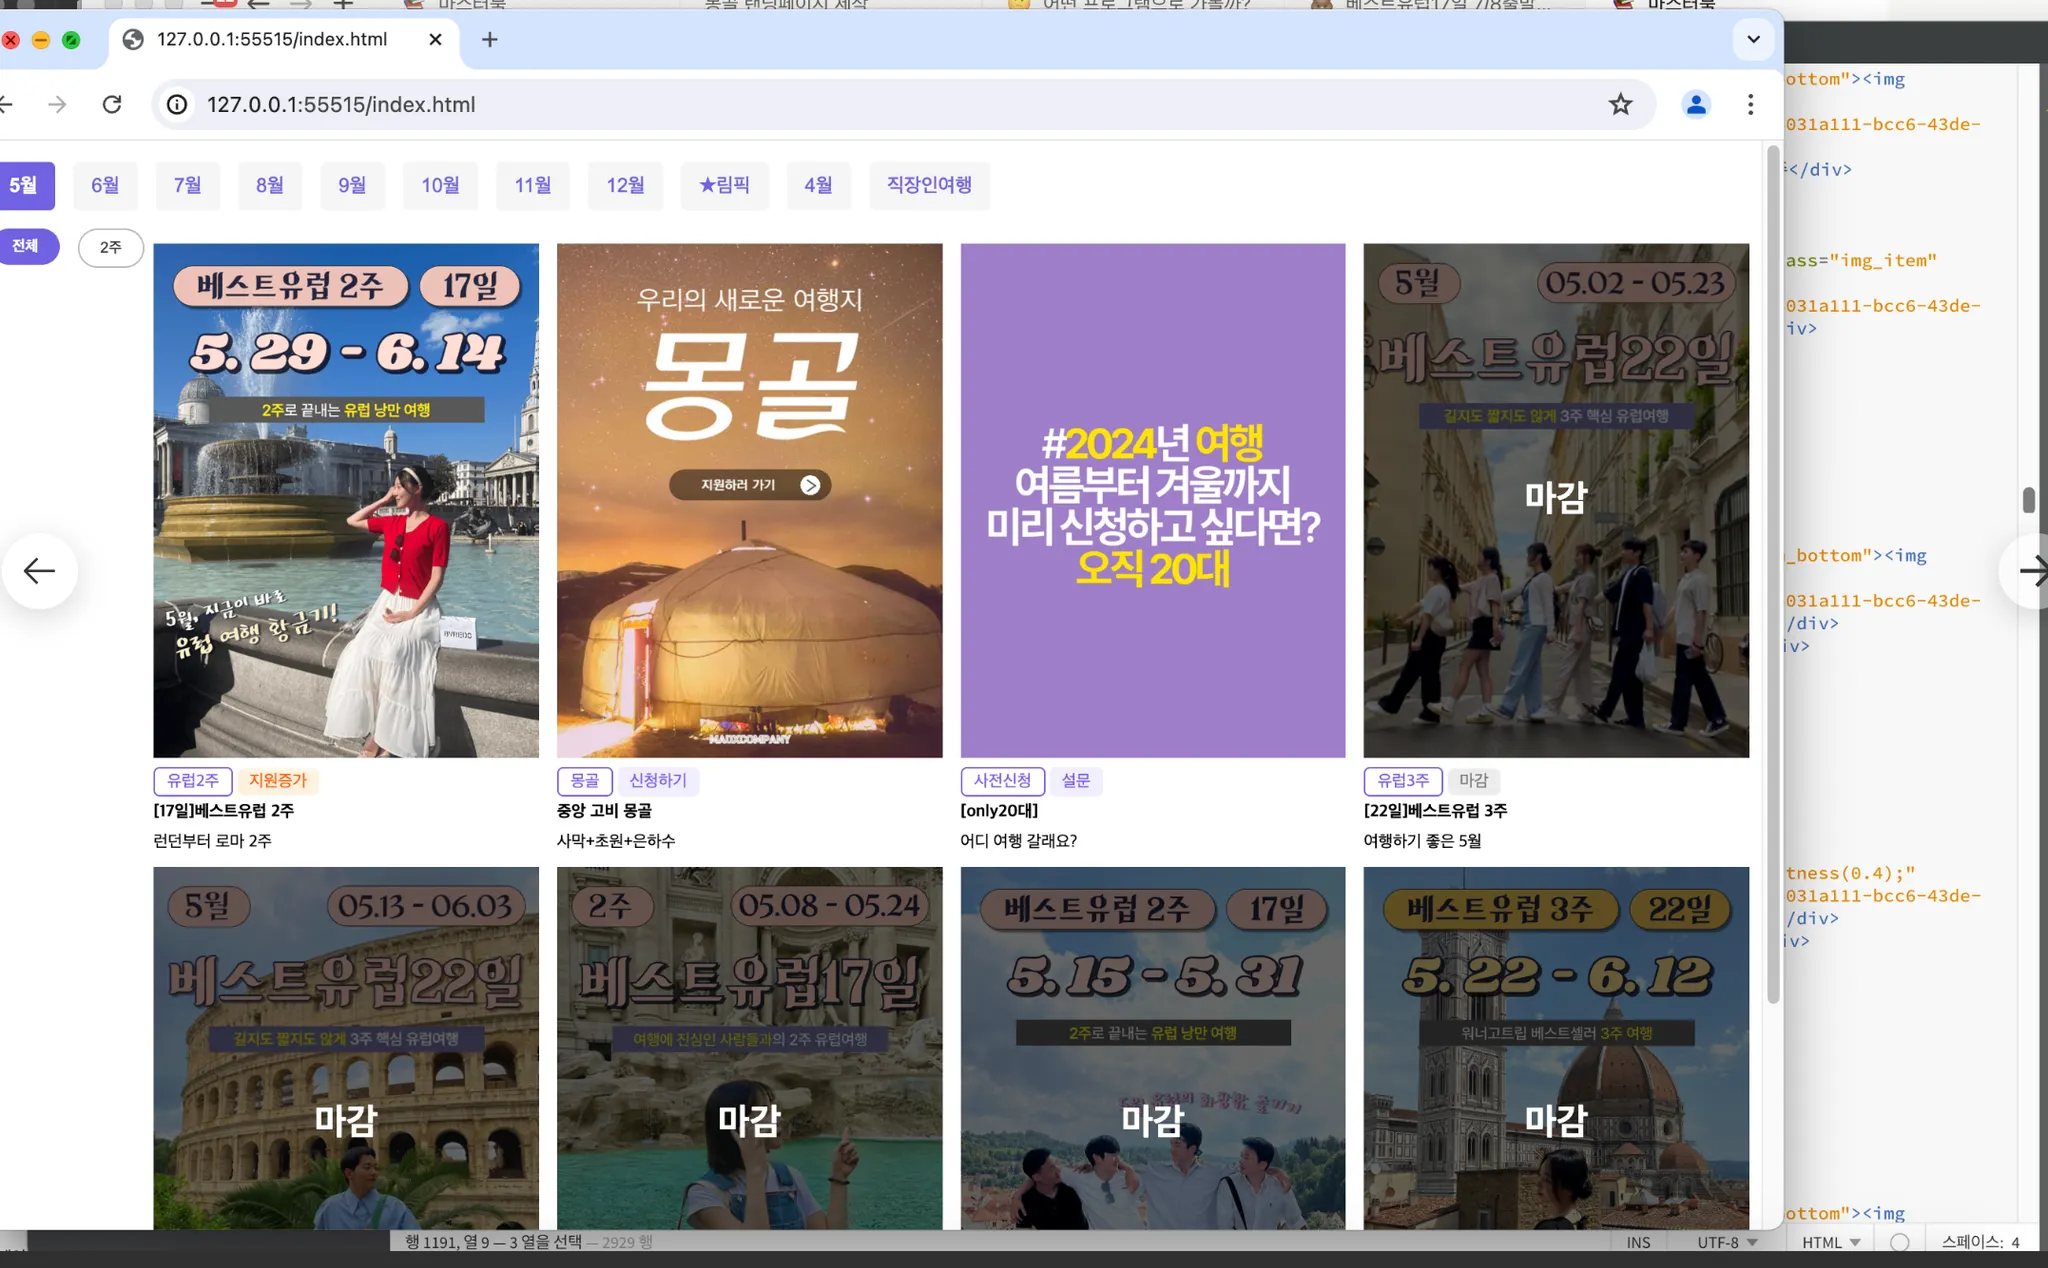Switch to the 6월 month tab
This screenshot has height=1268, width=2048.
pyautogui.click(x=105, y=185)
